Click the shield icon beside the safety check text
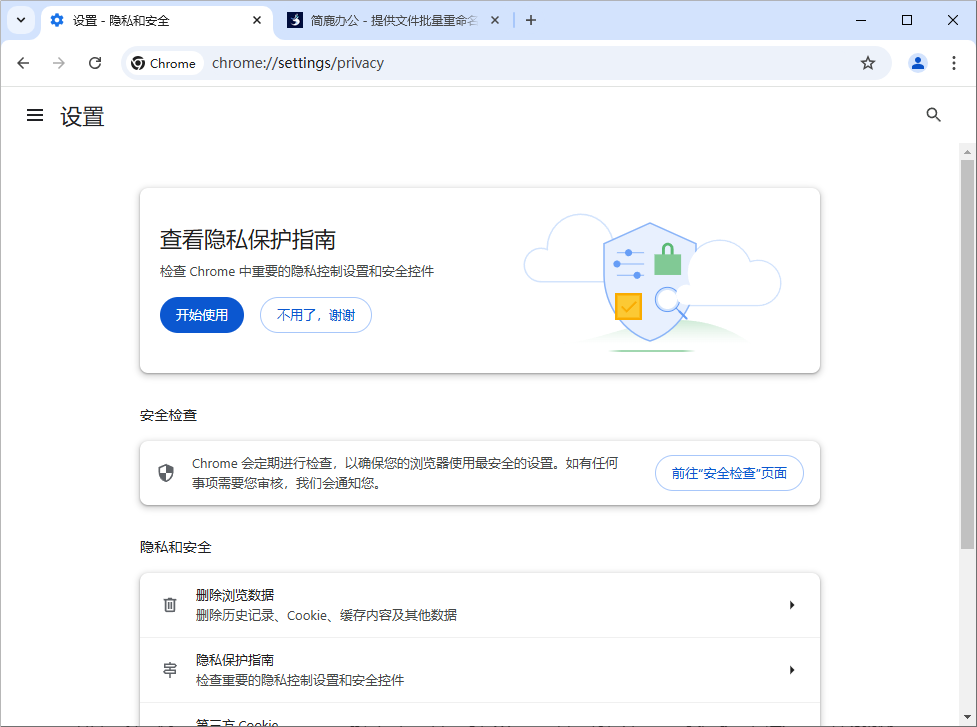The image size is (977, 727). click(x=168, y=473)
